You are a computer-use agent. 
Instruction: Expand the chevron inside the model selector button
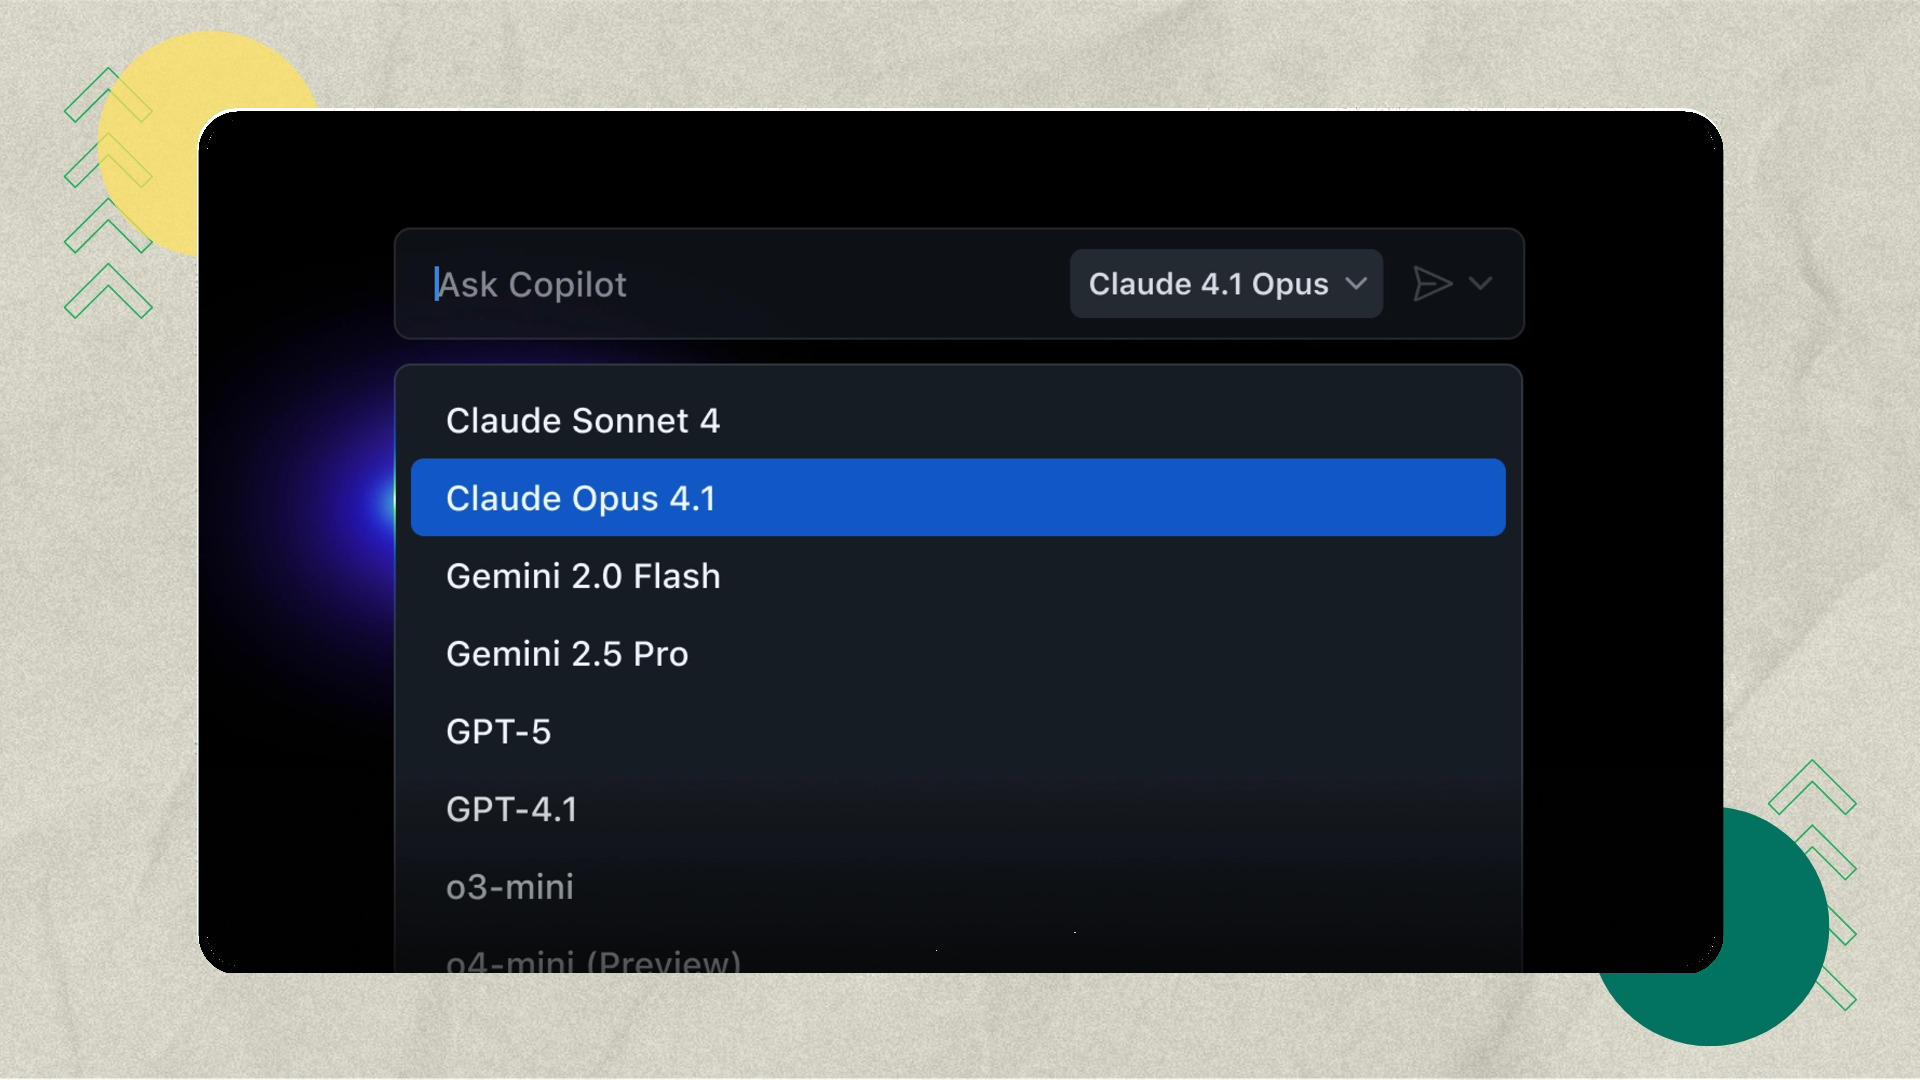pos(1357,285)
